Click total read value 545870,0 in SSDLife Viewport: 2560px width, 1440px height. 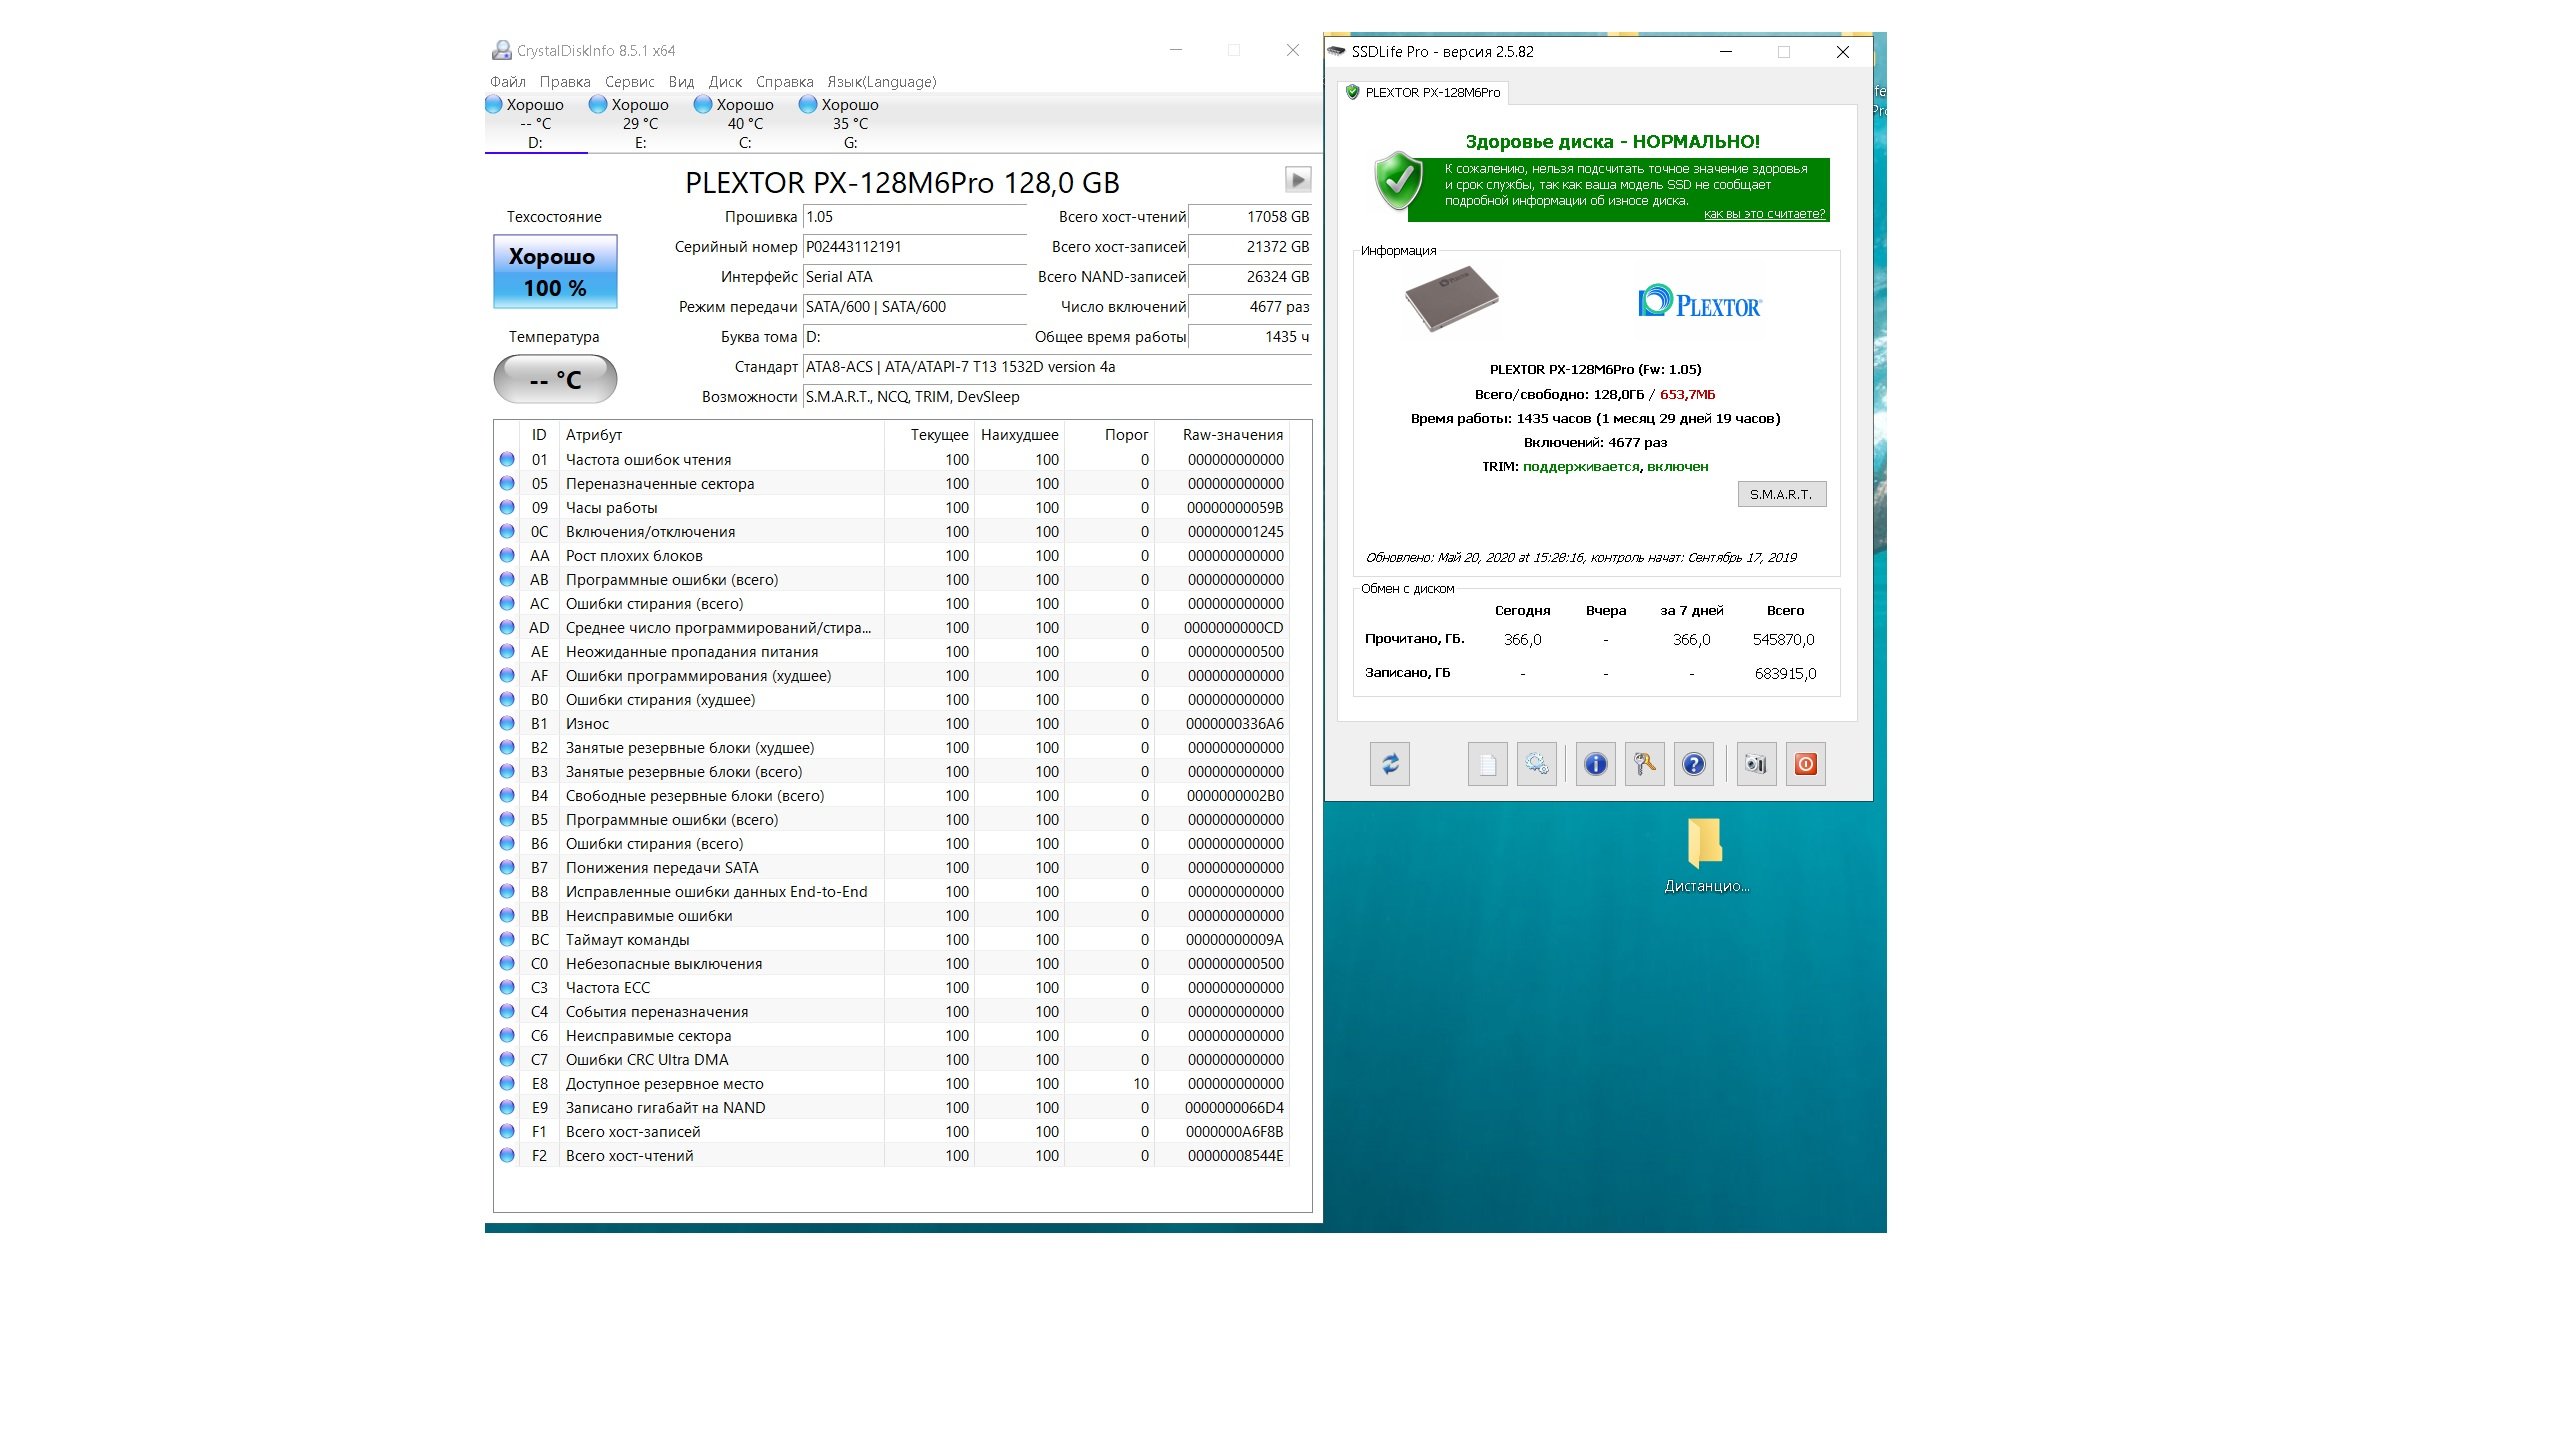[x=1784, y=639]
